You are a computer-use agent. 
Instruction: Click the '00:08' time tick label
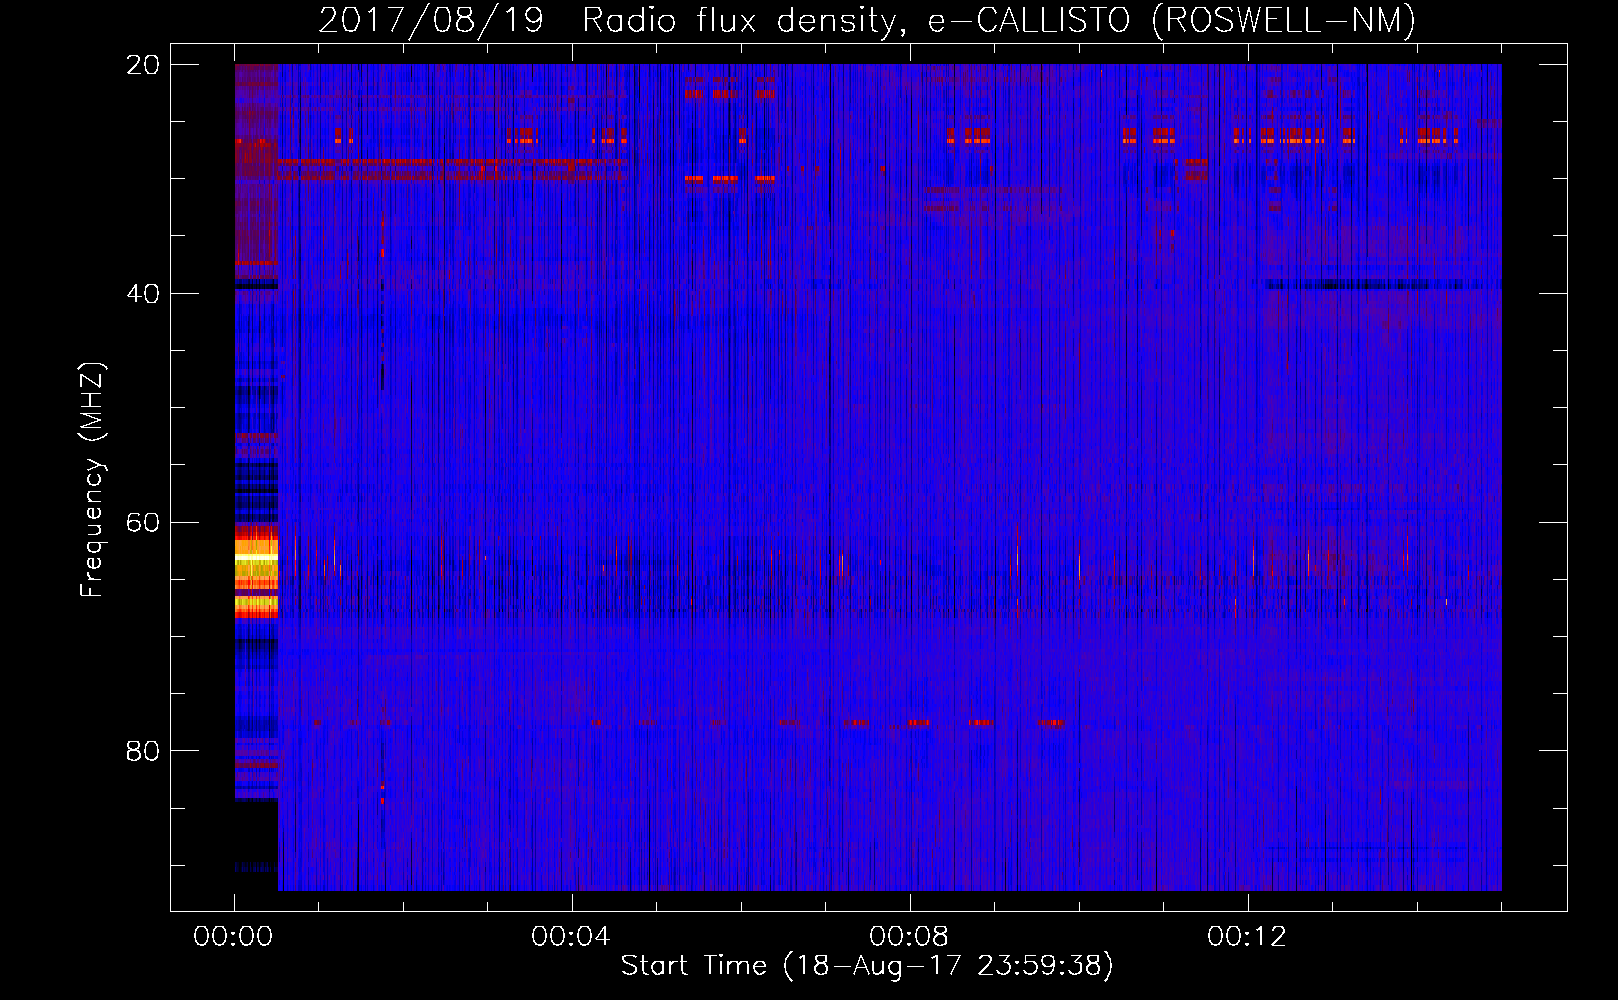coord(909,937)
